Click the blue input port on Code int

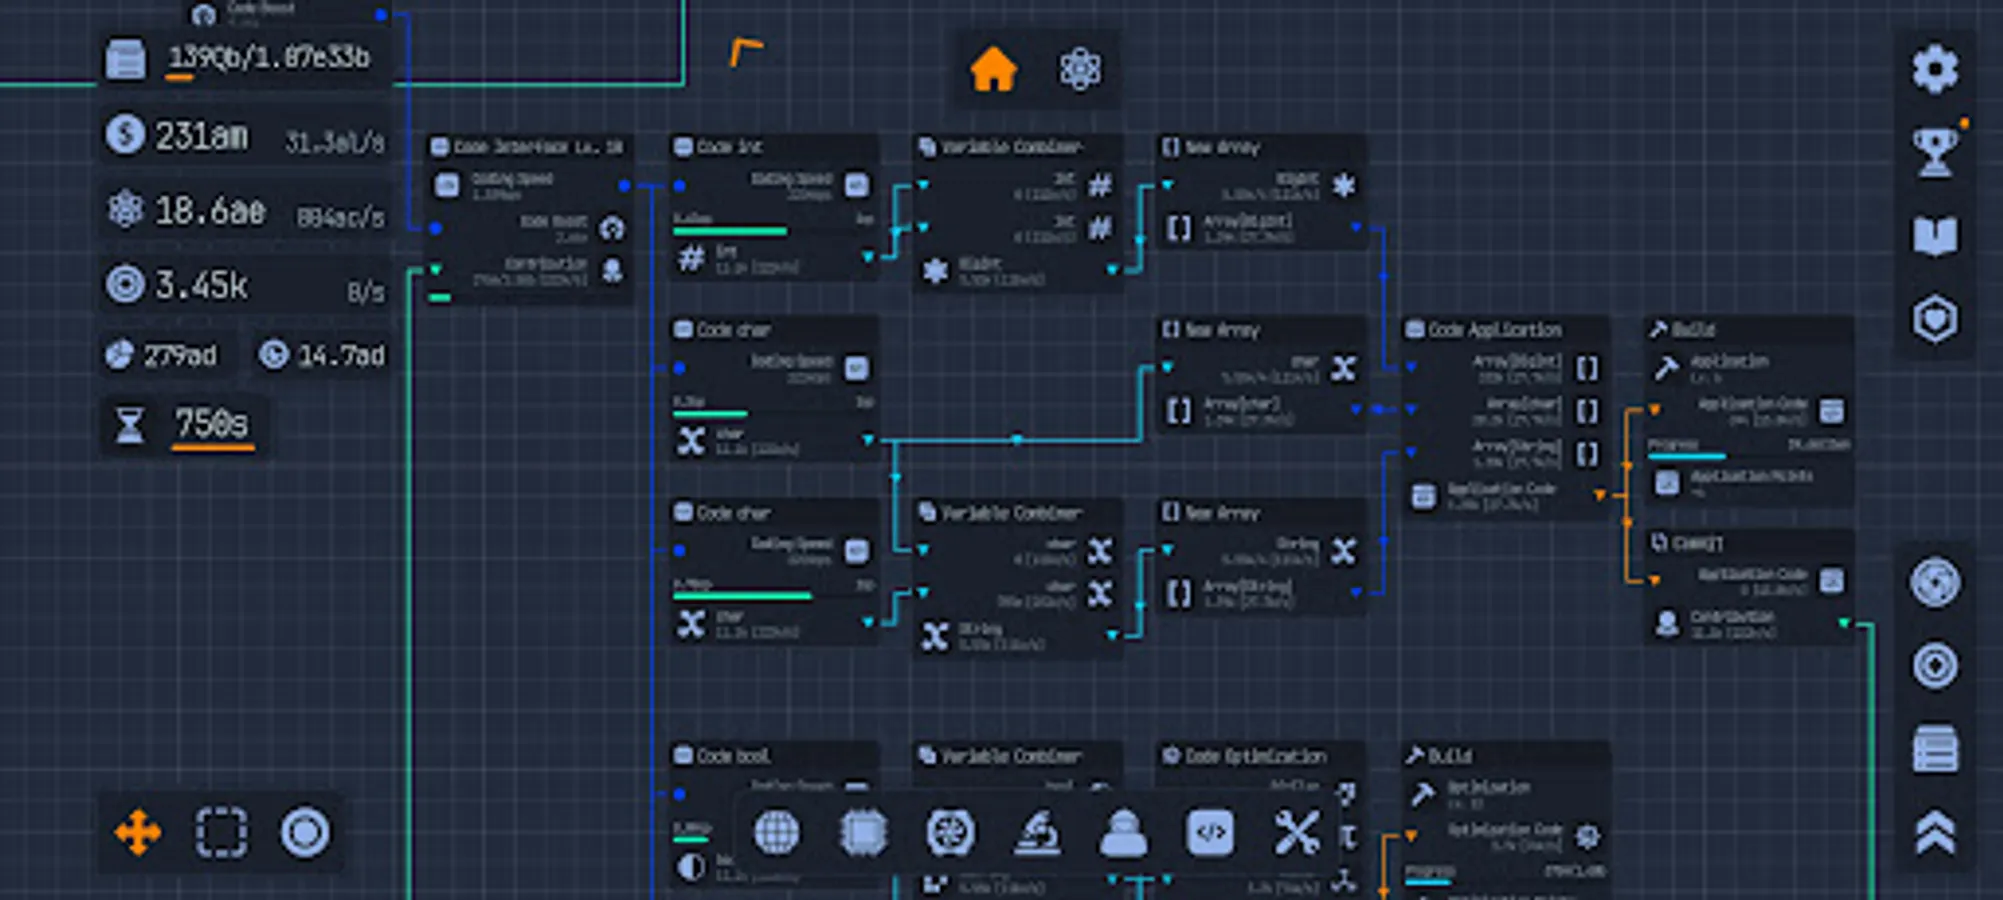coord(679,185)
